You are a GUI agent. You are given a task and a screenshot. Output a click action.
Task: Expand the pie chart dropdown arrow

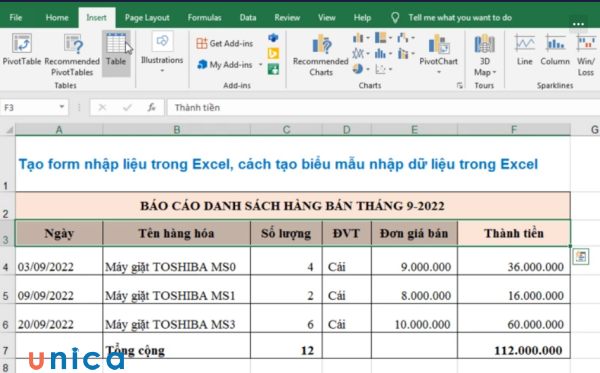click(x=368, y=69)
